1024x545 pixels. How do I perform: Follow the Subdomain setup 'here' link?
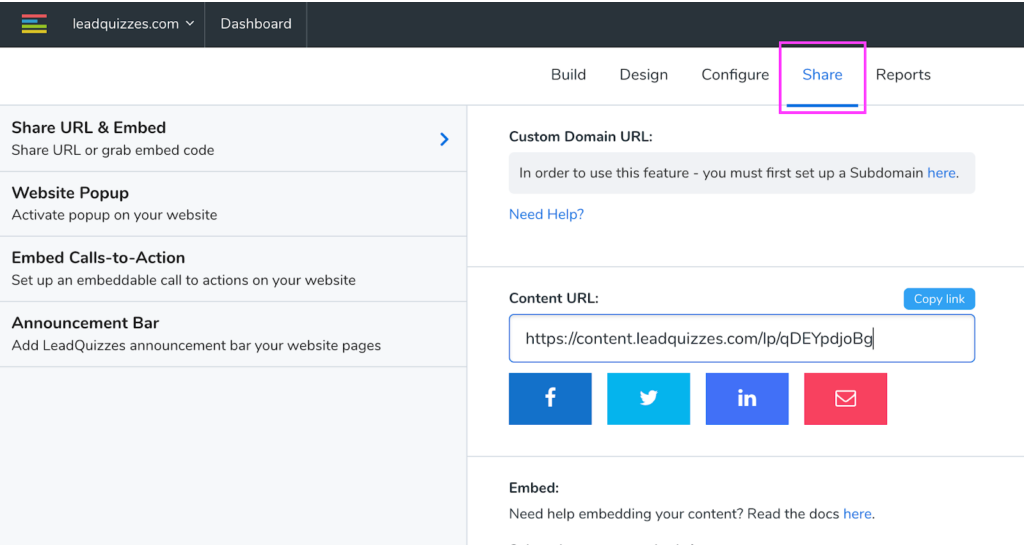pyautogui.click(x=941, y=173)
